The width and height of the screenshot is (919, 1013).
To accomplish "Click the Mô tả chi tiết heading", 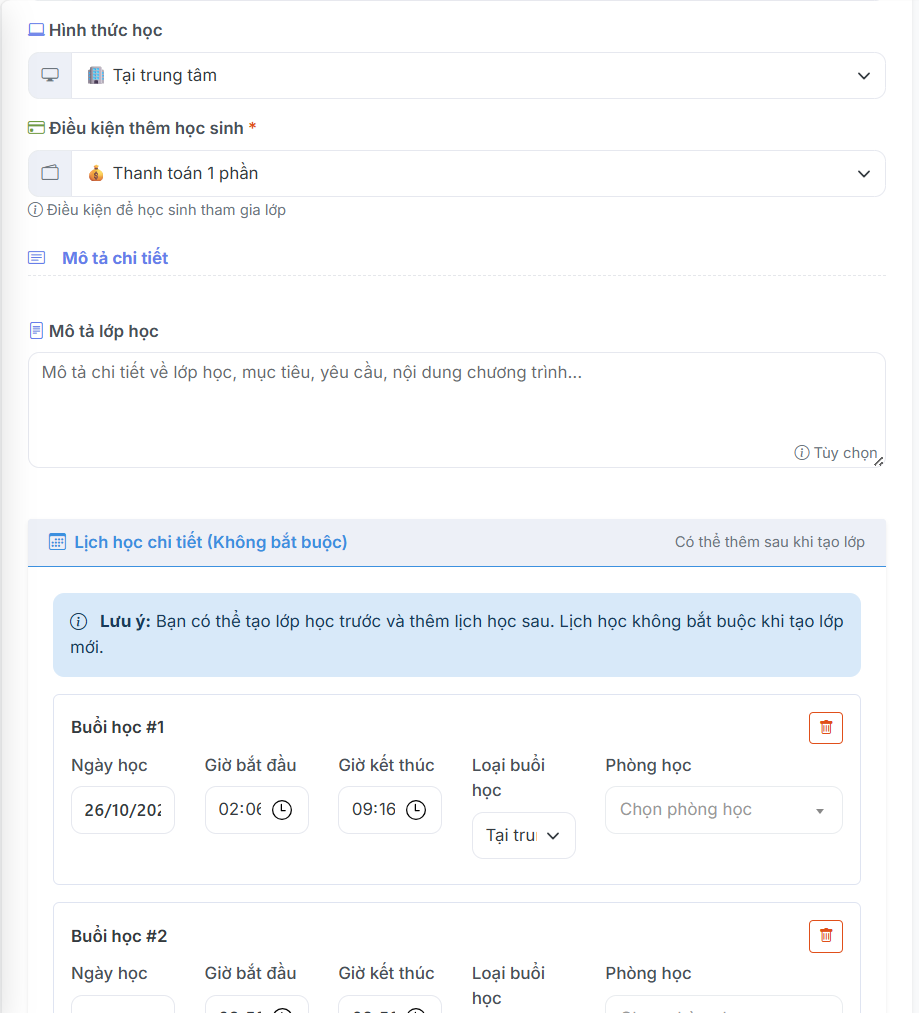I will pyautogui.click(x=115, y=258).
